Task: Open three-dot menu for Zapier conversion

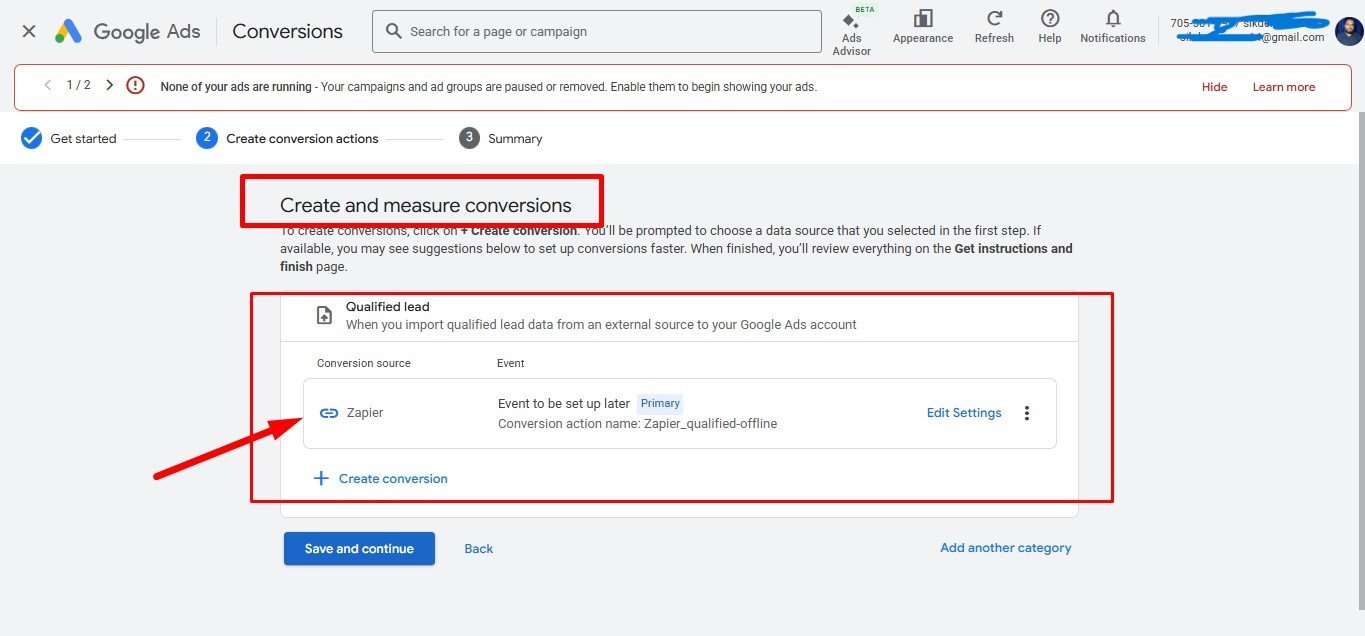Action: pyautogui.click(x=1026, y=413)
